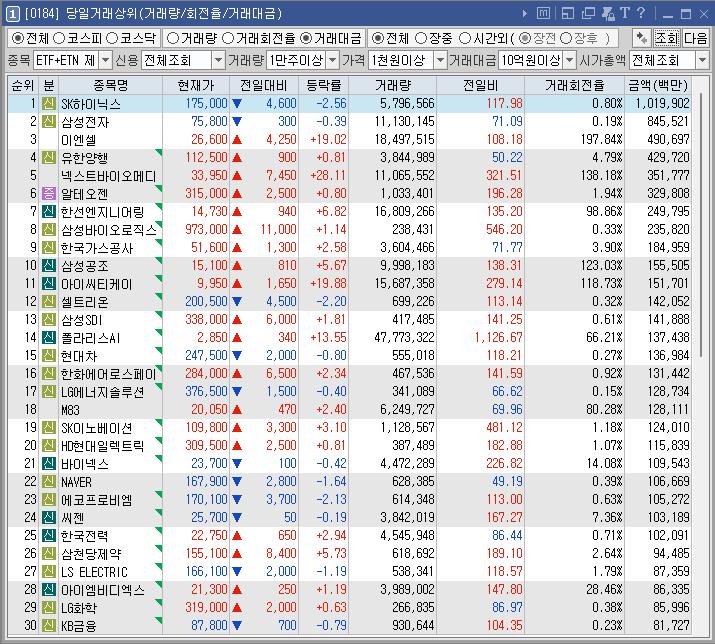Image resolution: width=715 pixels, height=644 pixels.
Task: Sort by 금액(백만) column header
Action: 658,85
